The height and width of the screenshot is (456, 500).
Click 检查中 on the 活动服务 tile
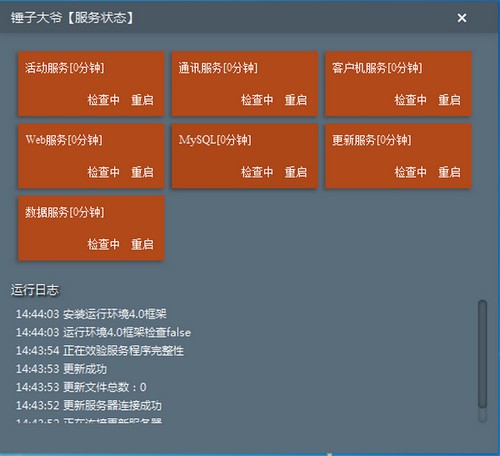click(103, 100)
